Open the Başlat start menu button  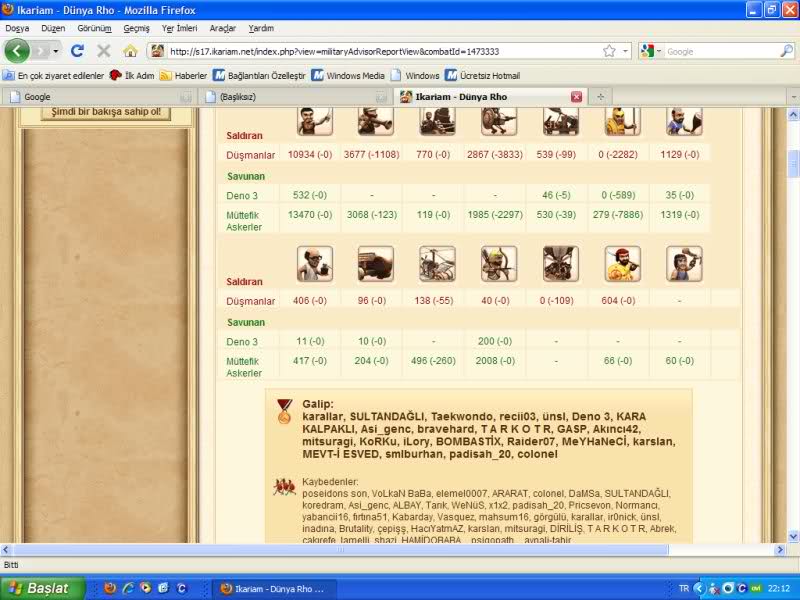pyautogui.click(x=42, y=588)
